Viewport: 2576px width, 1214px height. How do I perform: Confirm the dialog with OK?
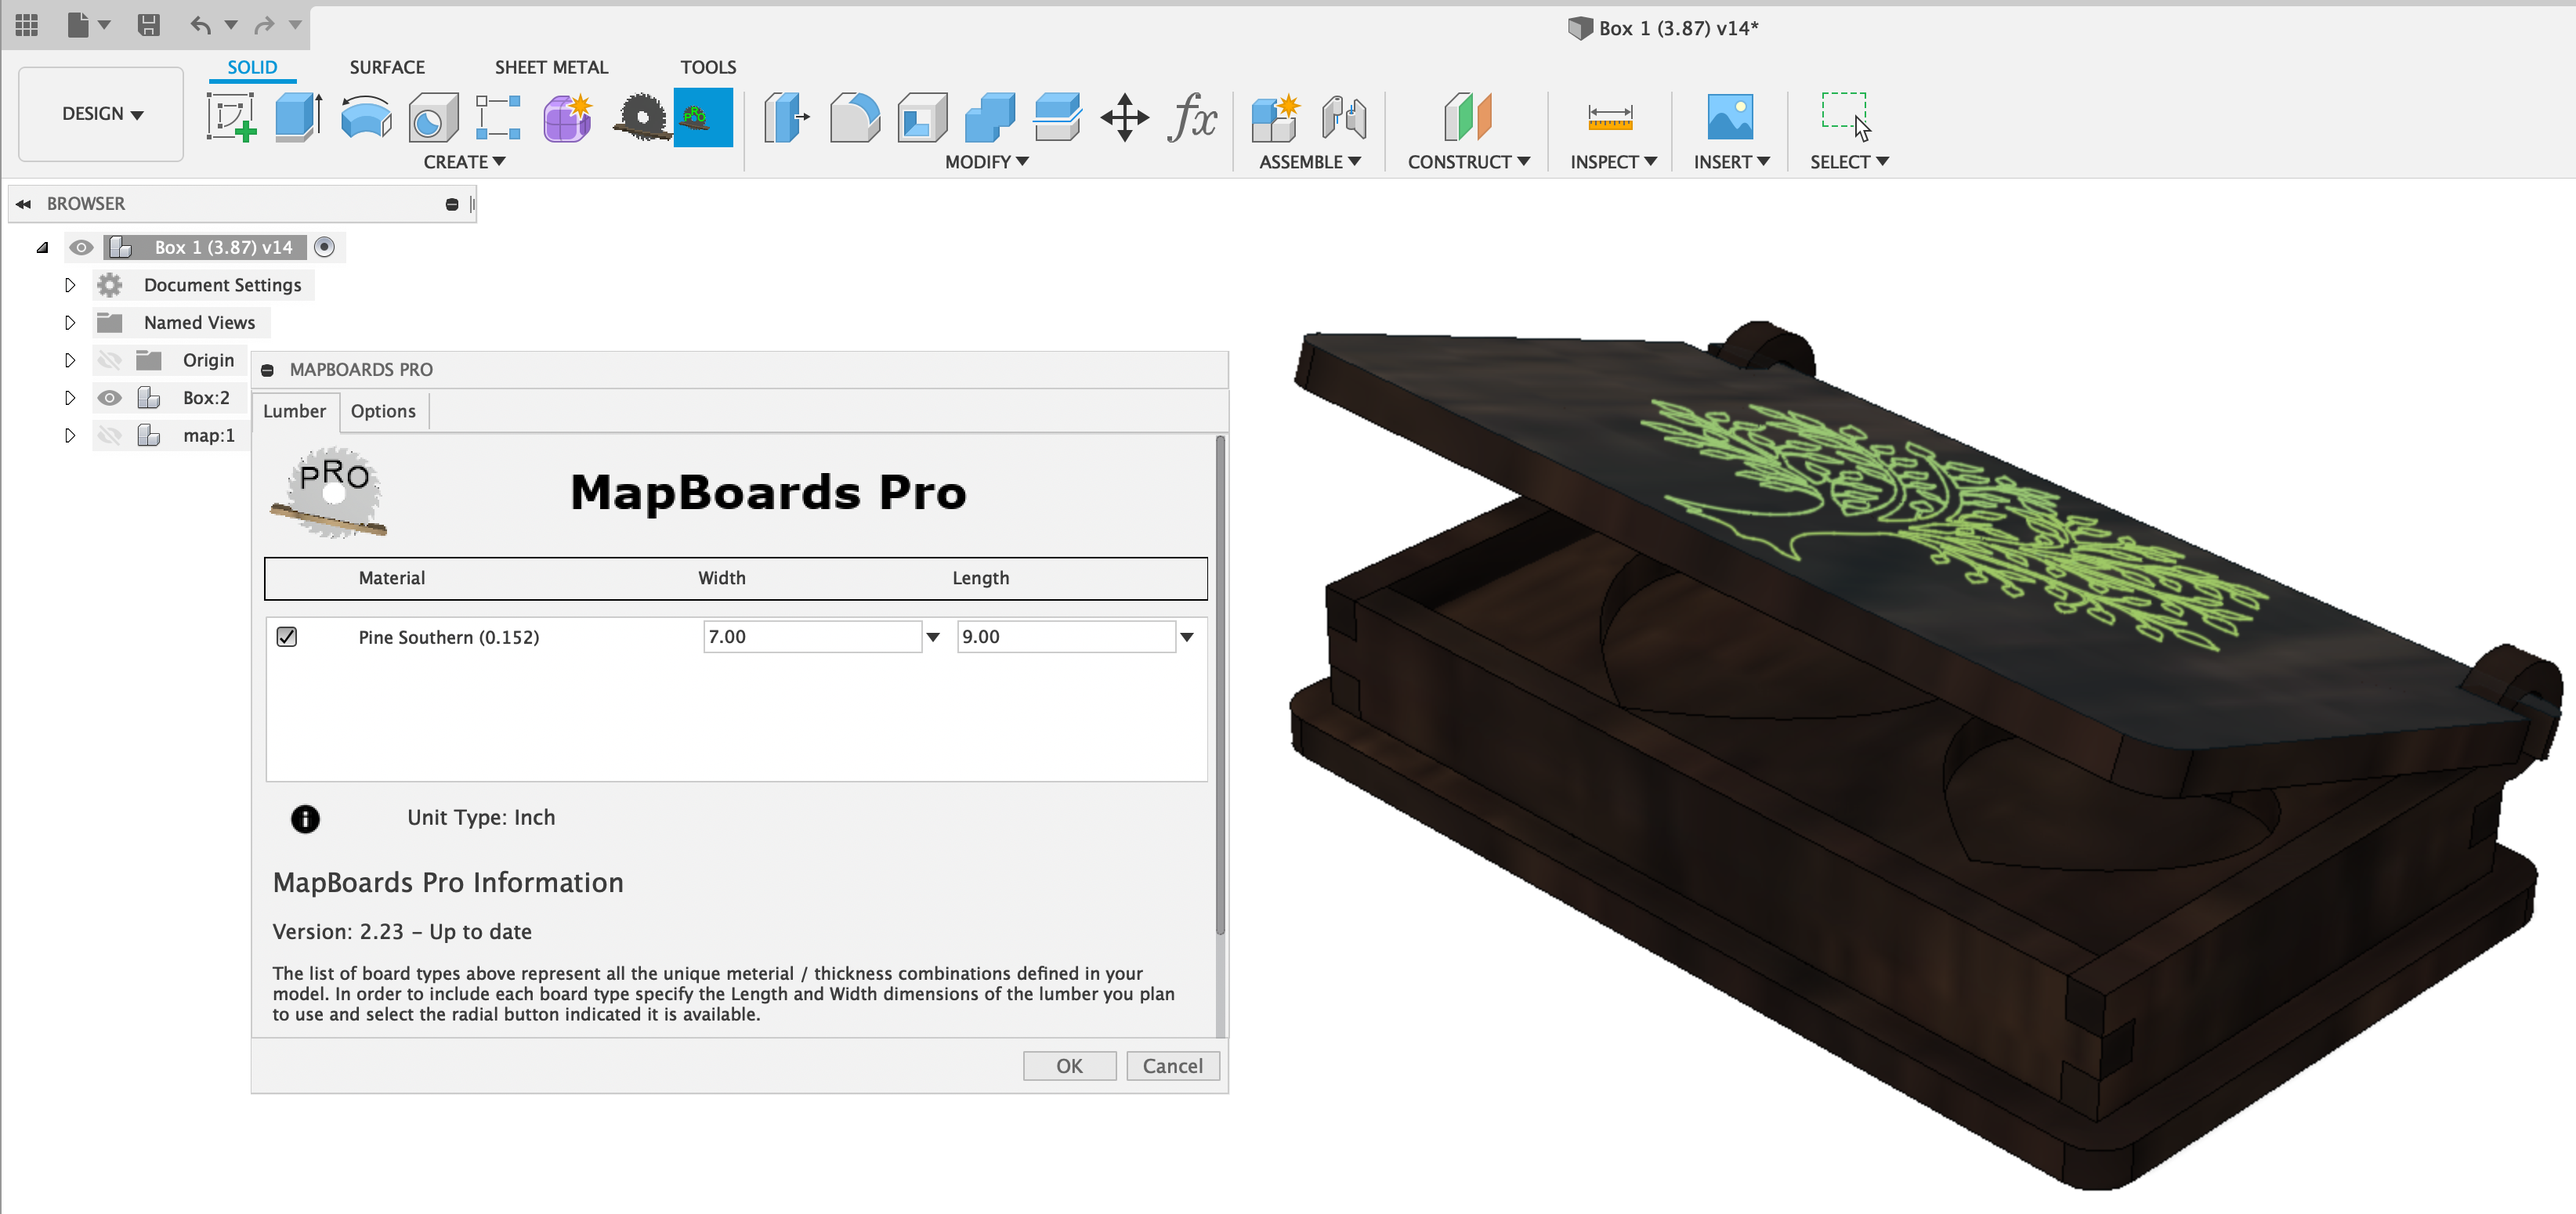tap(1069, 1066)
